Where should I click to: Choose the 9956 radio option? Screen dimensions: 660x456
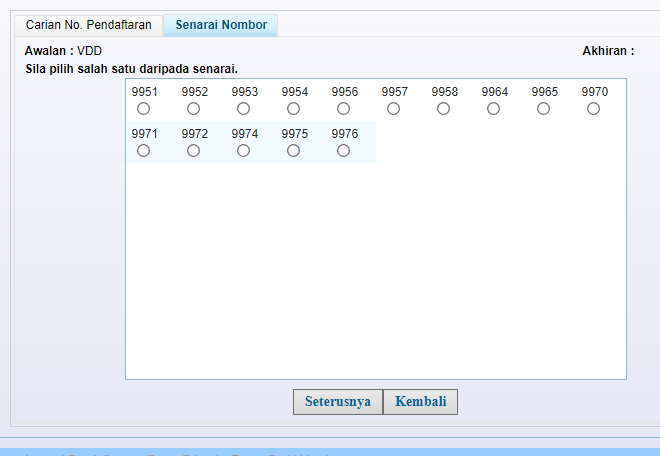click(x=344, y=109)
